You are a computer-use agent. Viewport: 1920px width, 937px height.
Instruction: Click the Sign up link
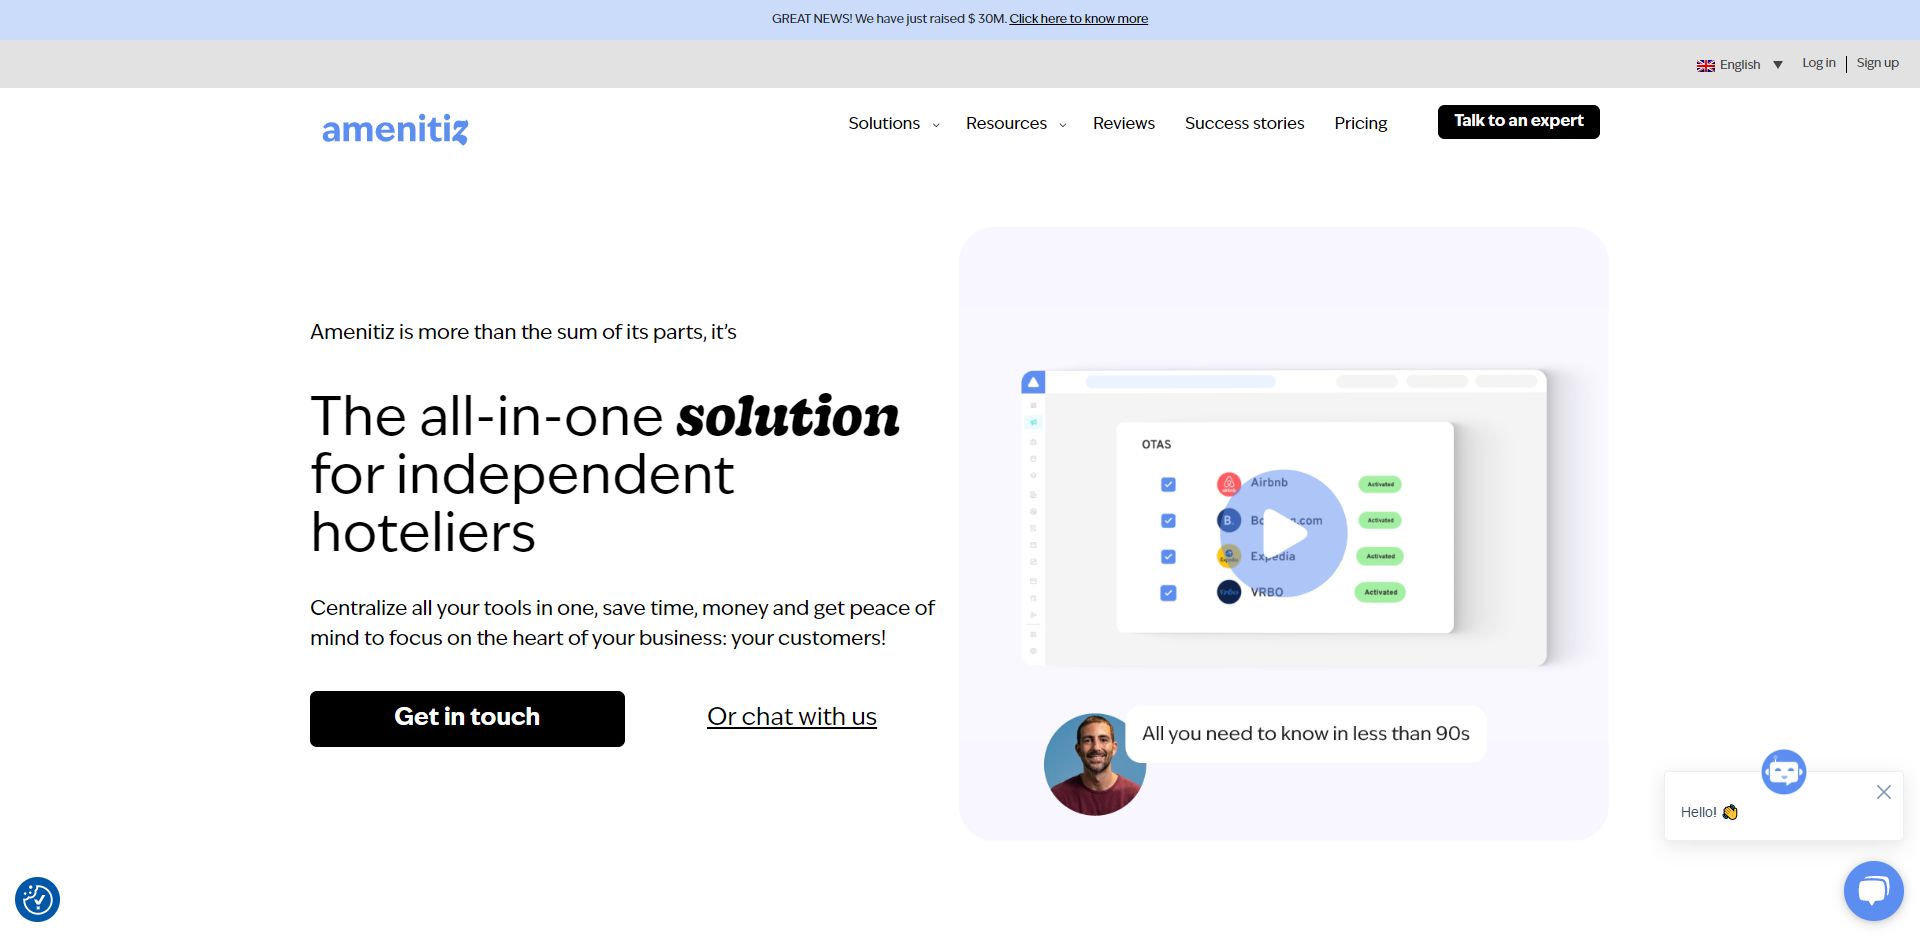click(x=1877, y=63)
